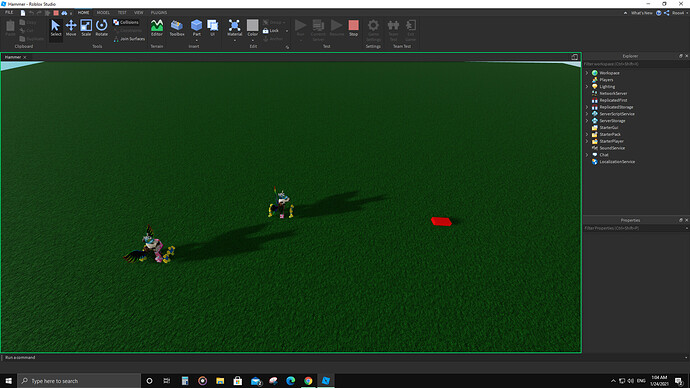Image resolution: width=690 pixels, height=388 pixels.
Task: Expand the ServerStorage node
Action: click(x=587, y=121)
